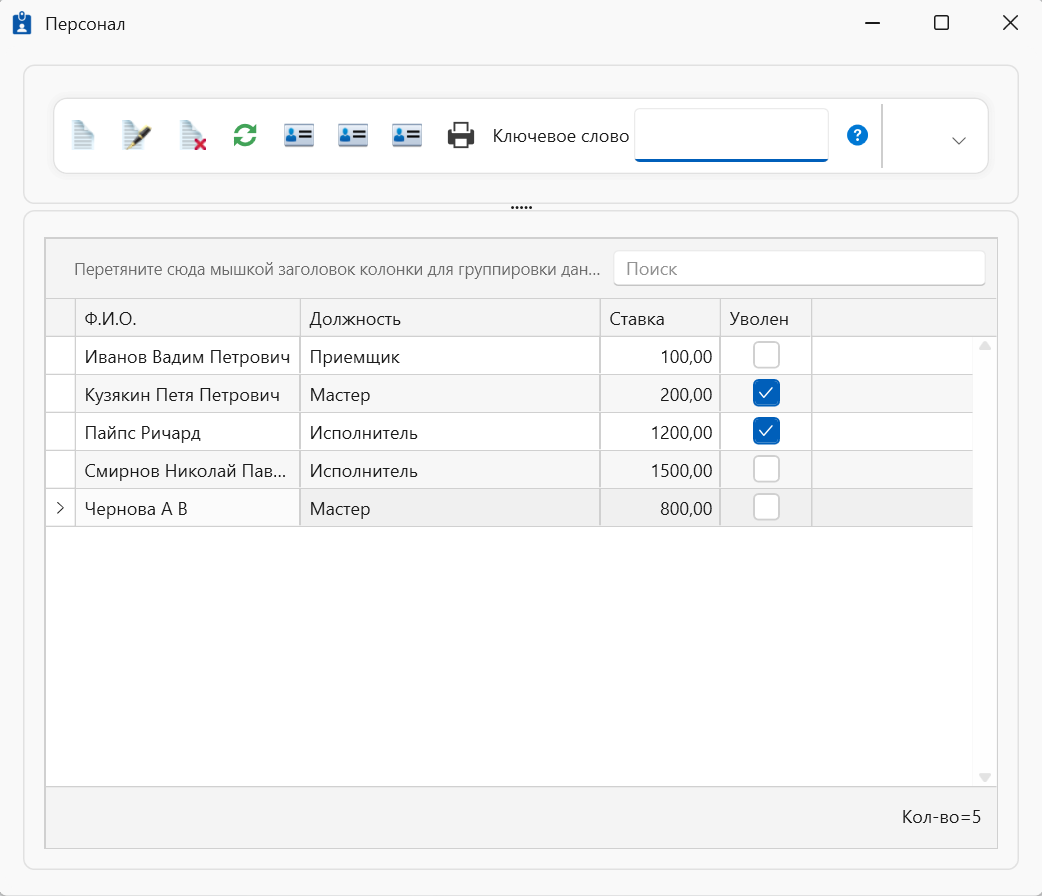
Task: Click the rate value 1200,00
Action: tap(681, 433)
